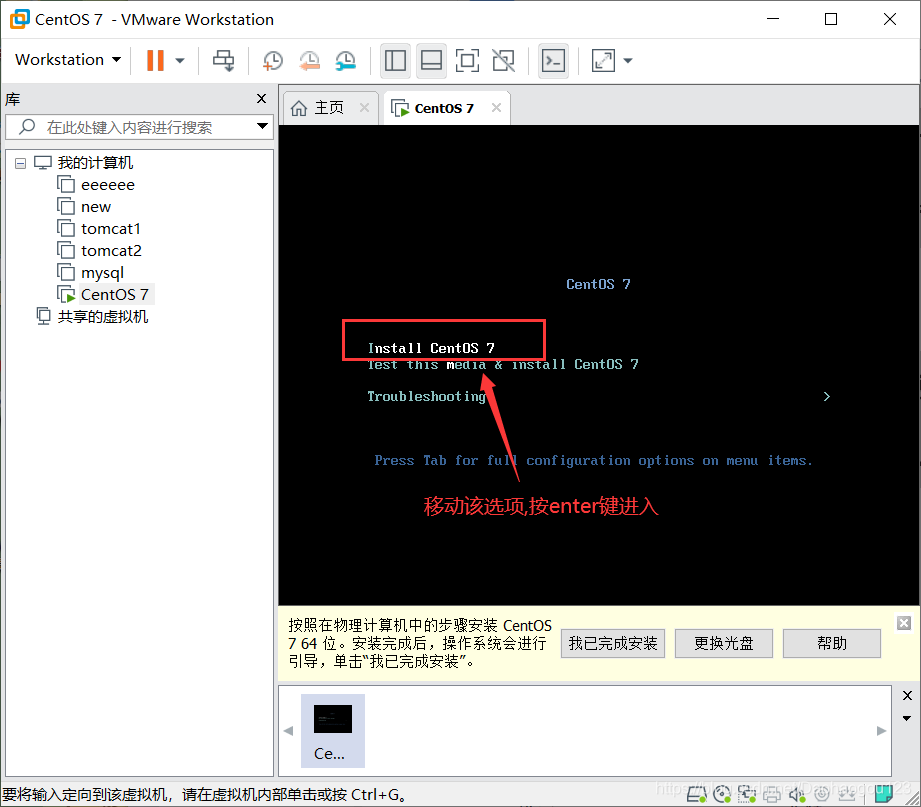Select the mysql virtual machine
Screen dimensions: 921x807
90,273
